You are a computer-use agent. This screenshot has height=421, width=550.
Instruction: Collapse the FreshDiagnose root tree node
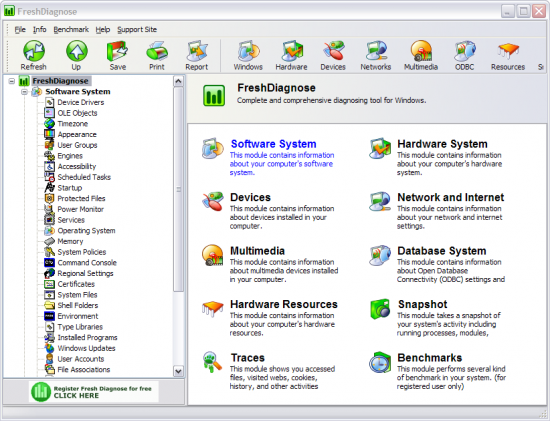(x=12, y=81)
